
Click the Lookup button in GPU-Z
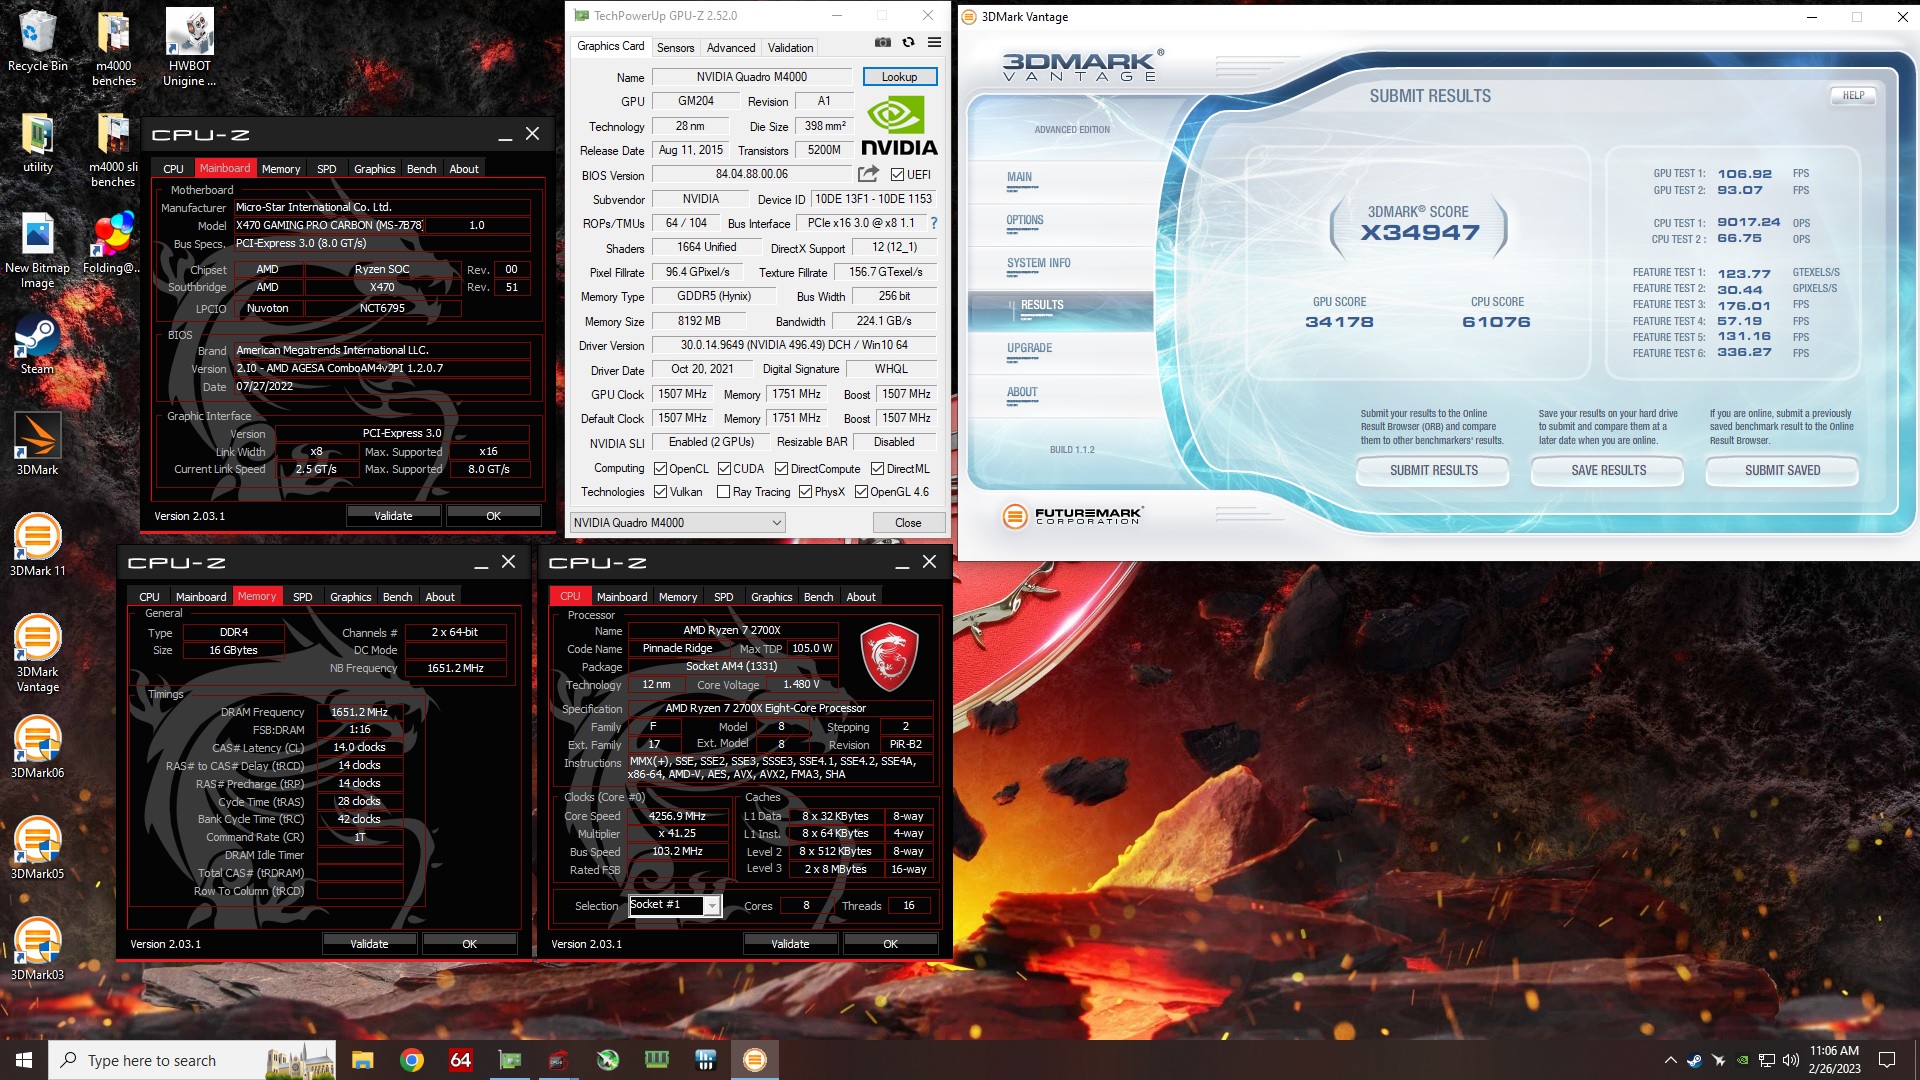tap(899, 77)
